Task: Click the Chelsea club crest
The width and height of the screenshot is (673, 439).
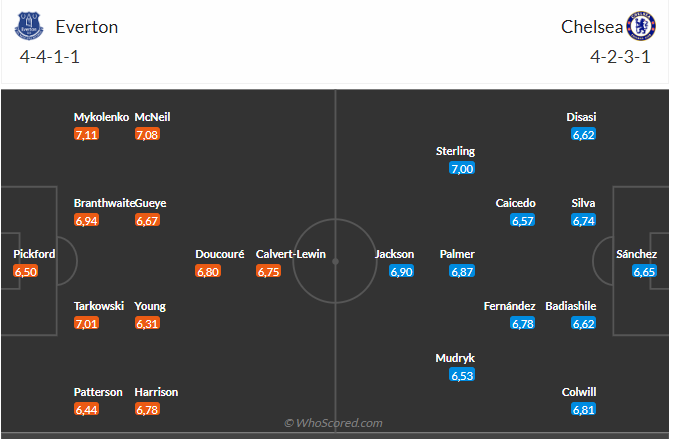Action: tap(641, 26)
